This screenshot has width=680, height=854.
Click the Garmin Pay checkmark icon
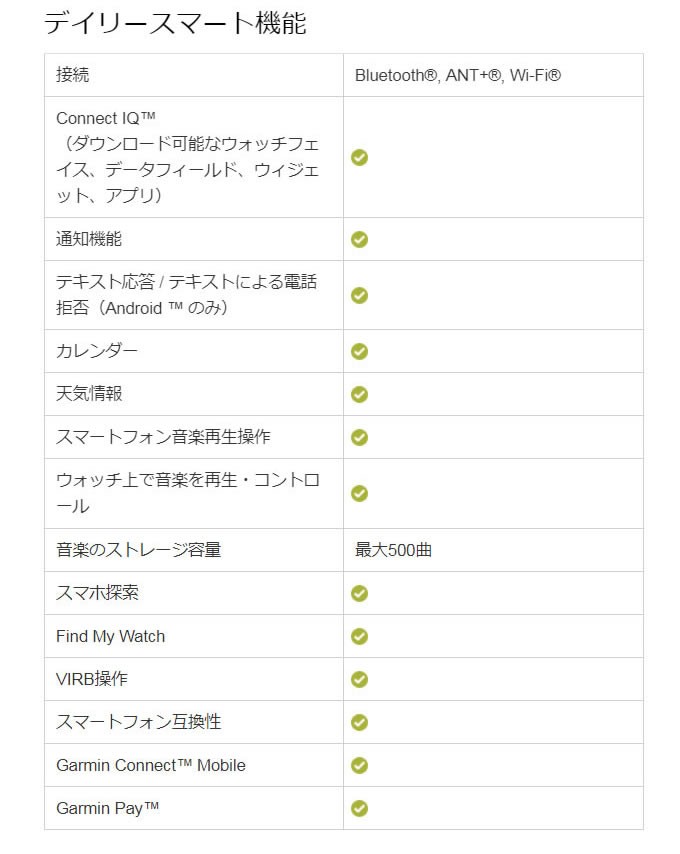coord(359,808)
